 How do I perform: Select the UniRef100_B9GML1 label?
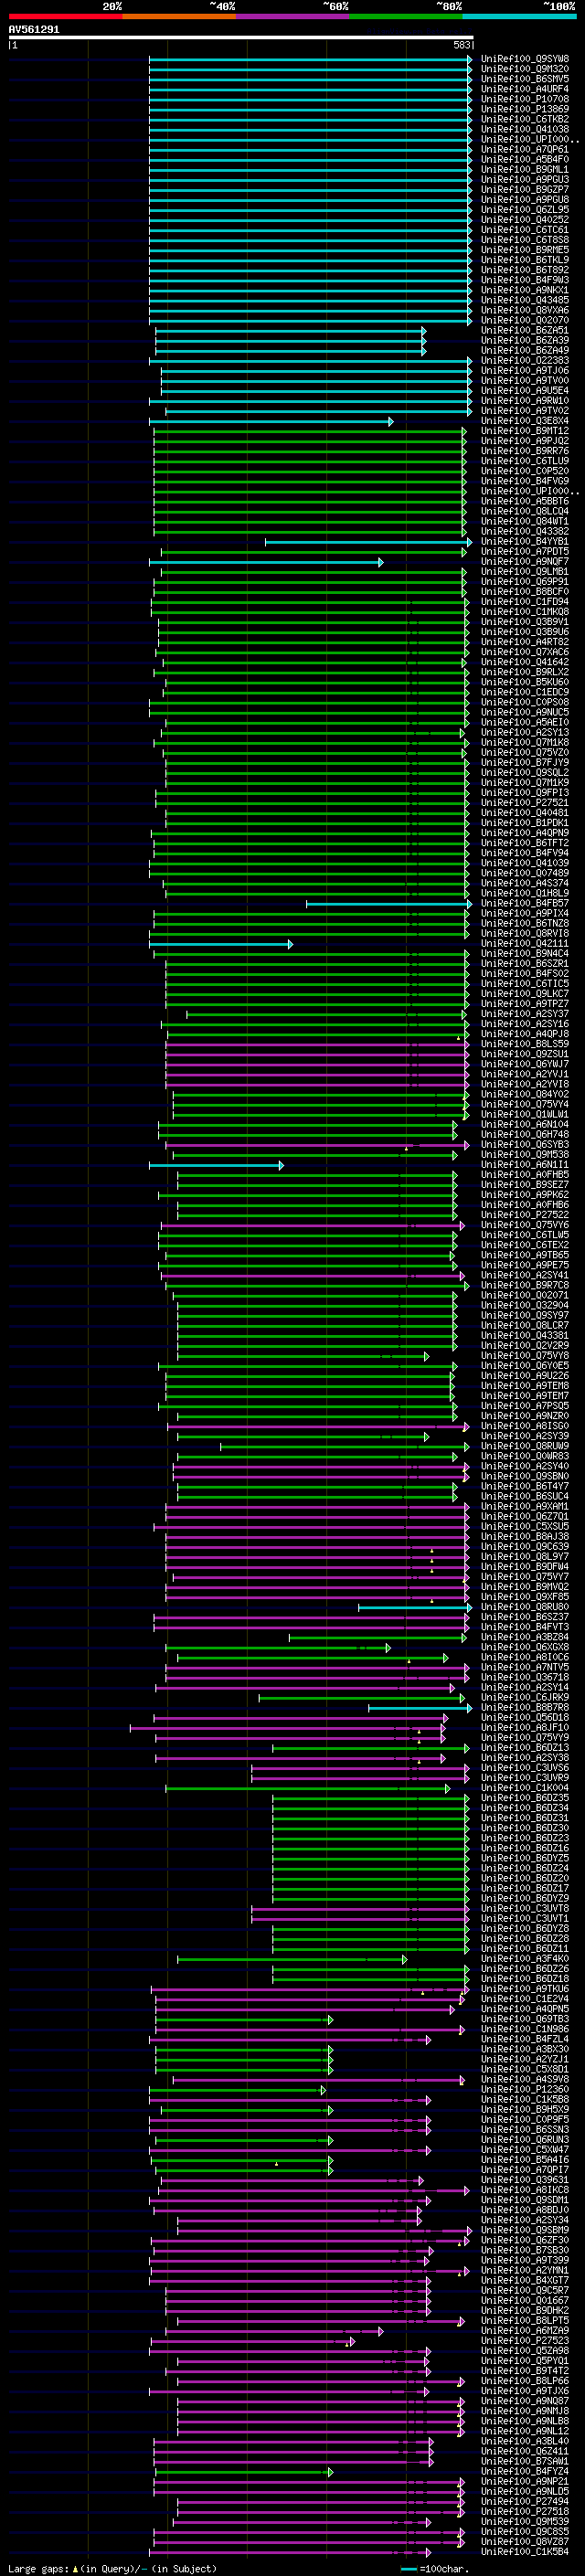(x=525, y=169)
